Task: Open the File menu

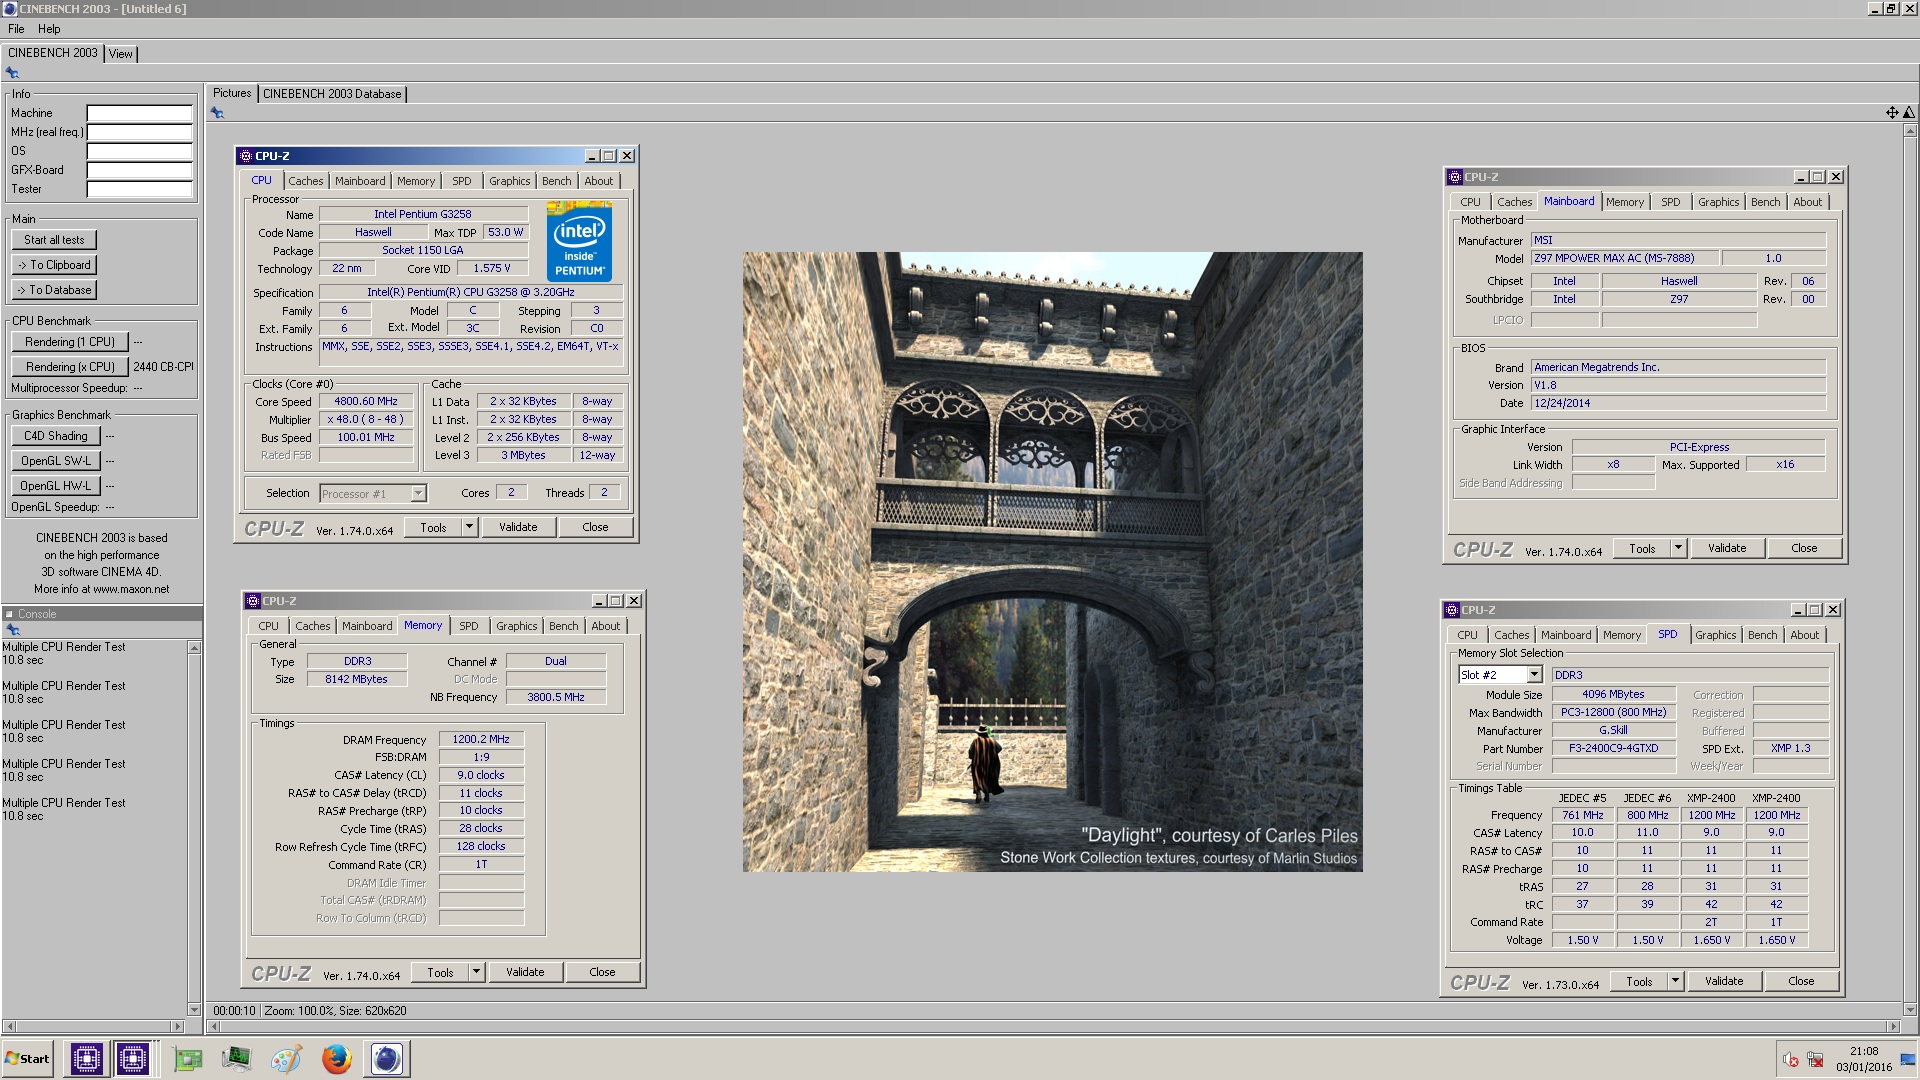Action: [x=16, y=29]
